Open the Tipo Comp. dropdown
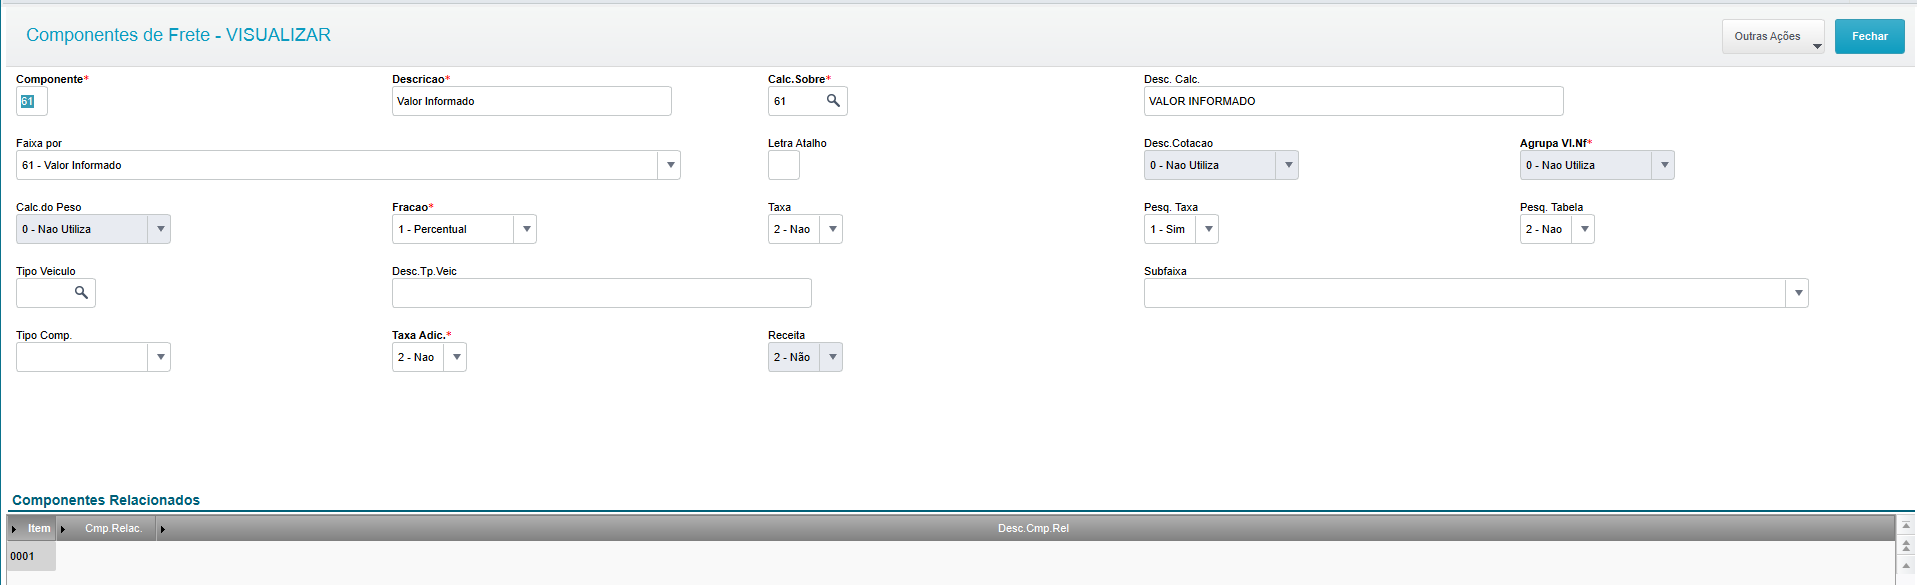Viewport: 1917px width, 585px height. [x=160, y=357]
